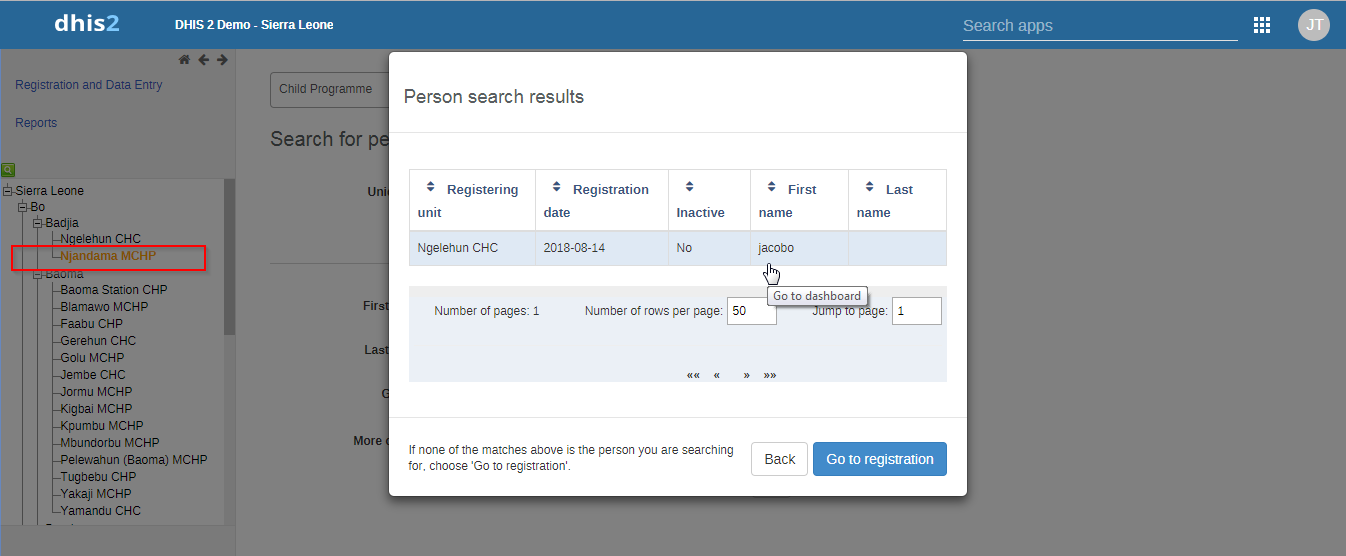Click the green search icon above org tree
Viewport: 1346px width, 556px height.
(8, 170)
